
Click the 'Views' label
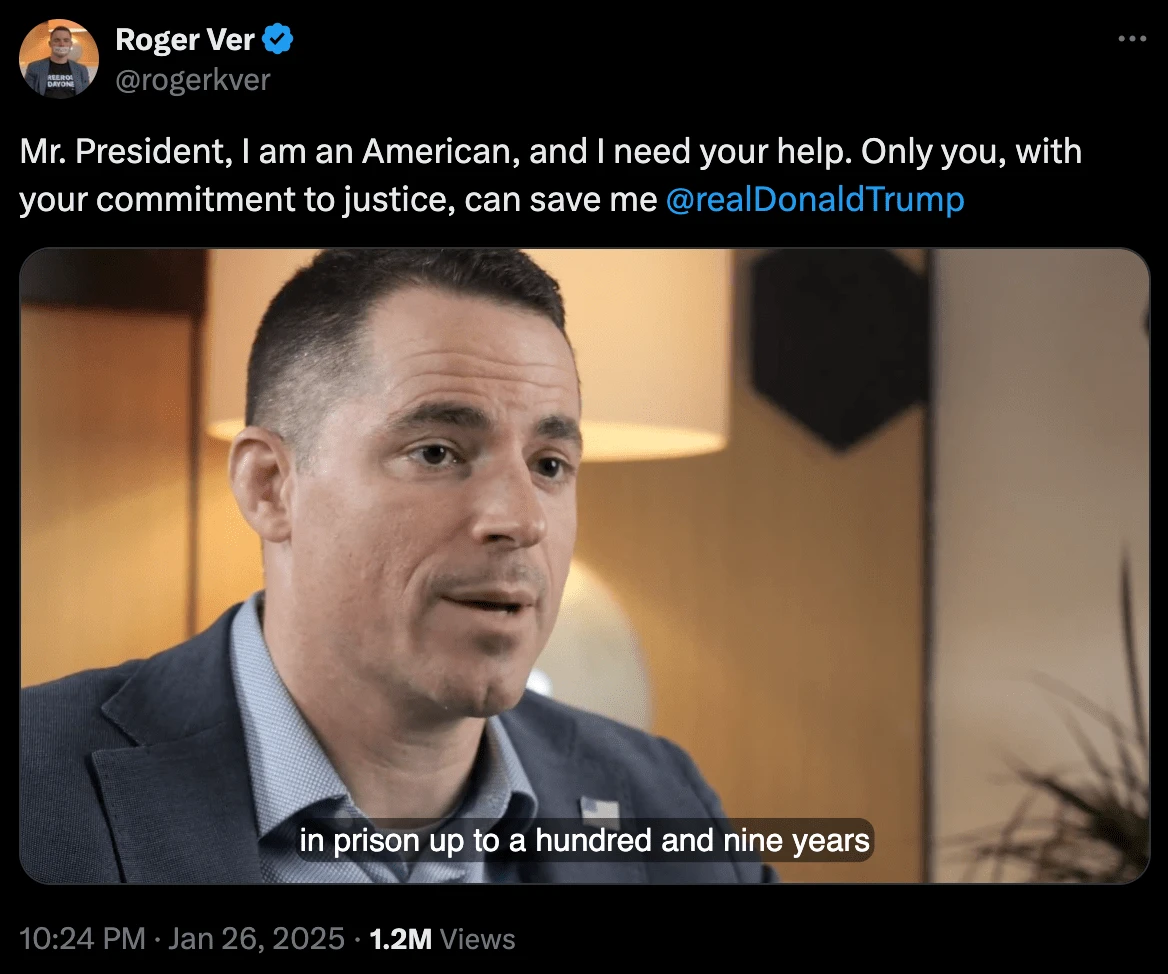pyautogui.click(x=477, y=939)
